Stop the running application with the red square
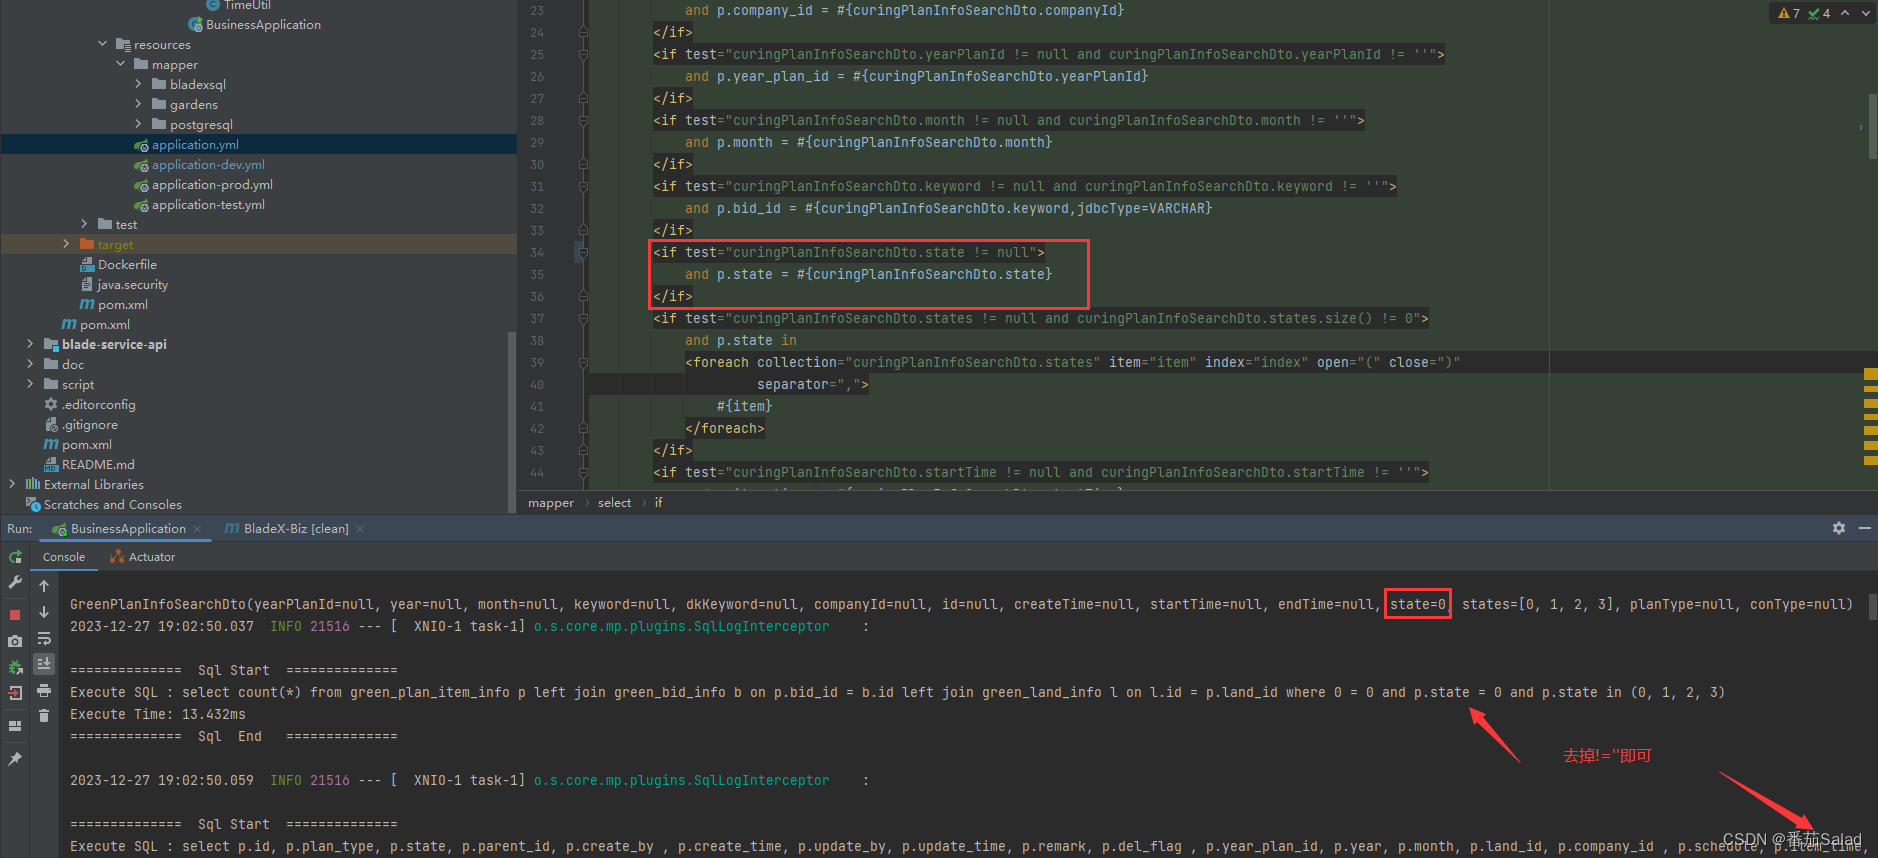 point(15,614)
